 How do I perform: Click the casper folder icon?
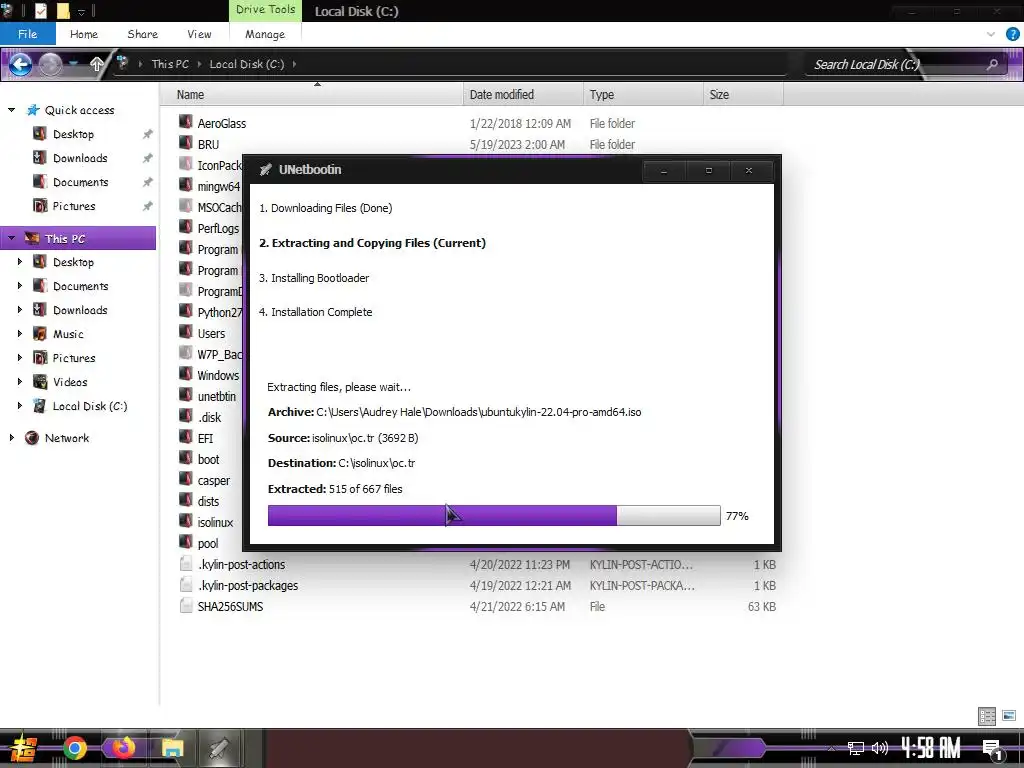(x=186, y=479)
